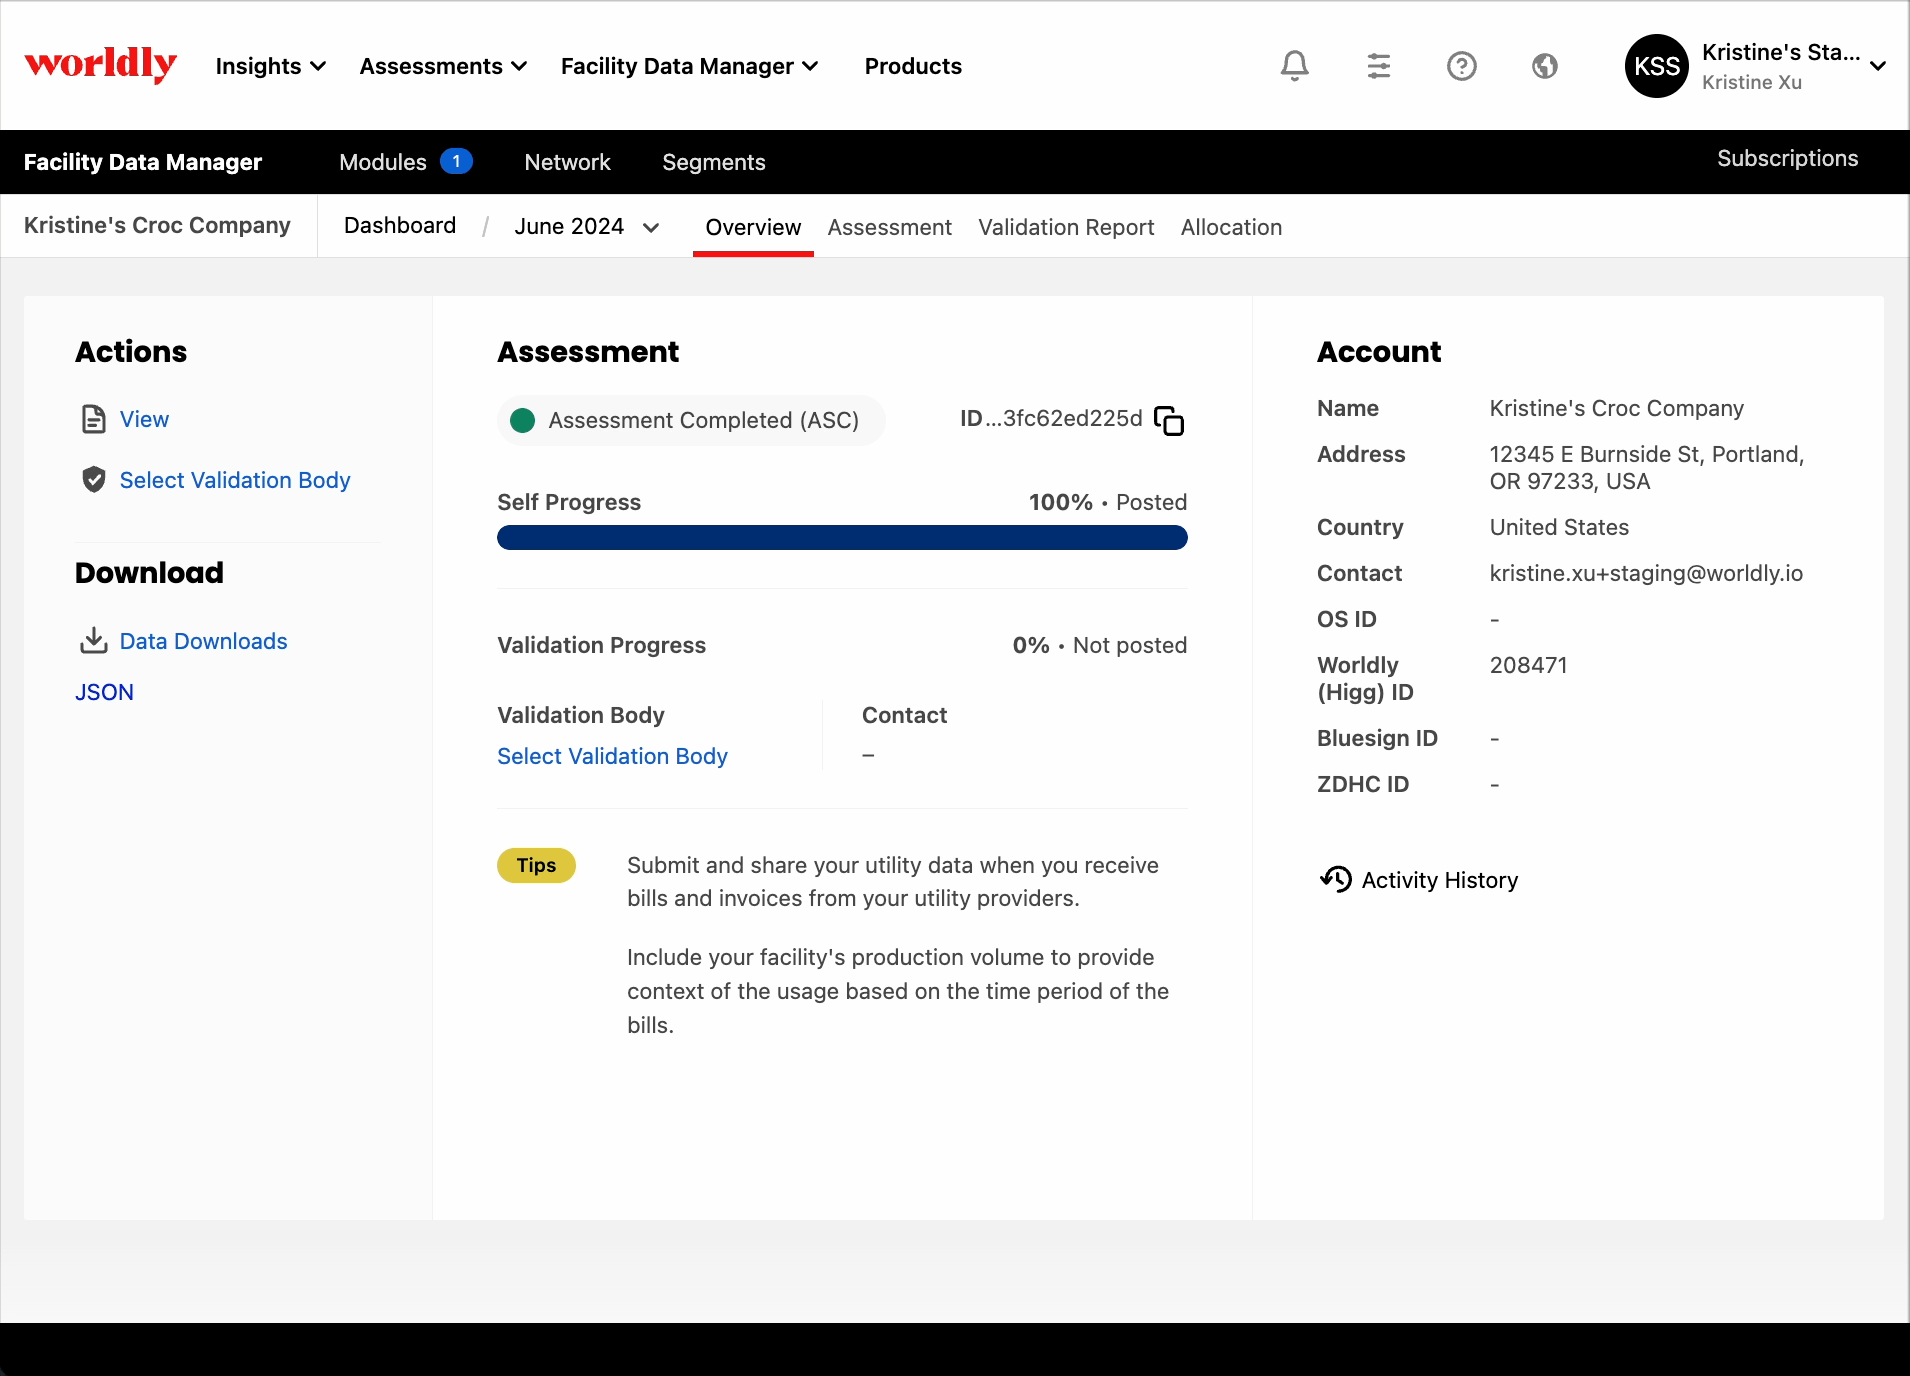This screenshot has height=1376, width=1910.
Task: Click the View action link
Action: (144, 419)
